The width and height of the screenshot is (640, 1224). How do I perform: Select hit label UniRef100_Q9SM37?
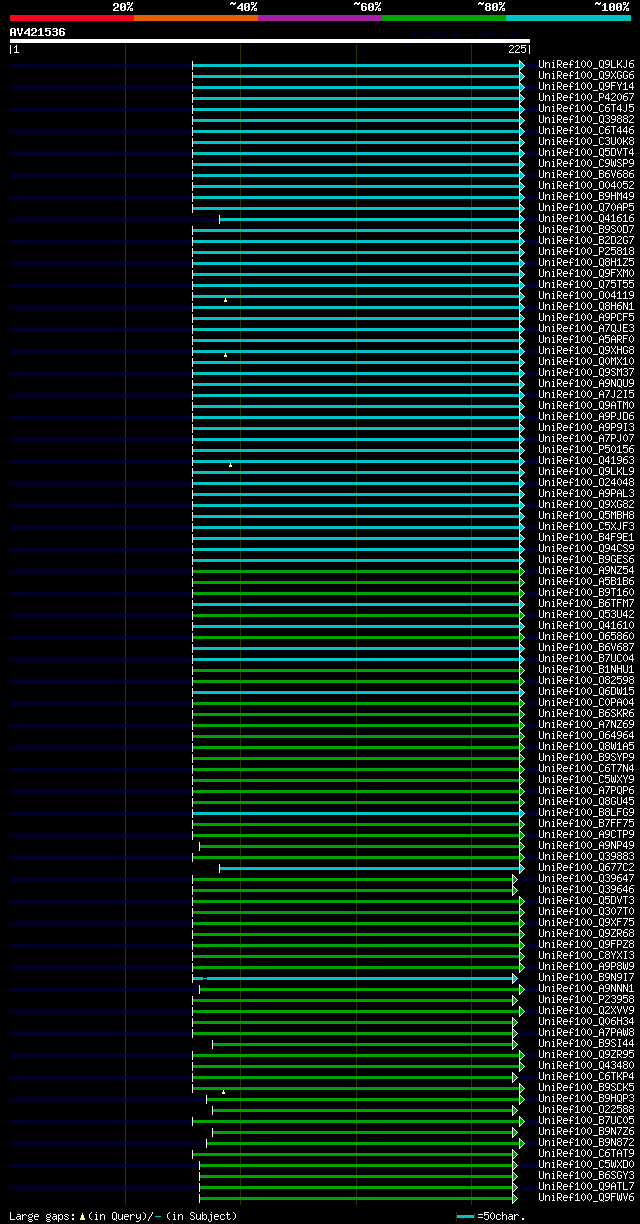click(586, 372)
